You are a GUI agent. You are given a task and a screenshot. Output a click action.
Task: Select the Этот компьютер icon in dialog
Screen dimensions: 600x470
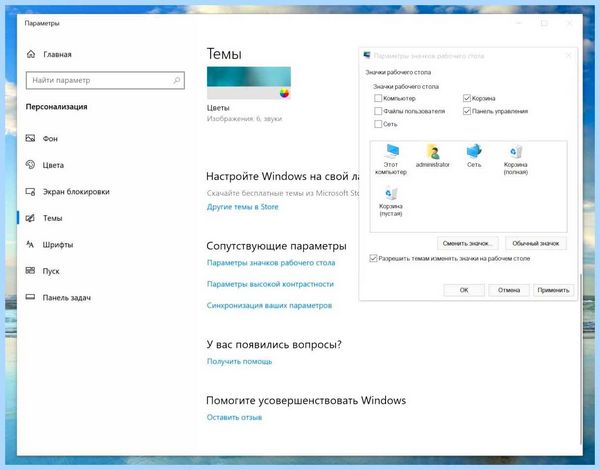click(x=391, y=152)
